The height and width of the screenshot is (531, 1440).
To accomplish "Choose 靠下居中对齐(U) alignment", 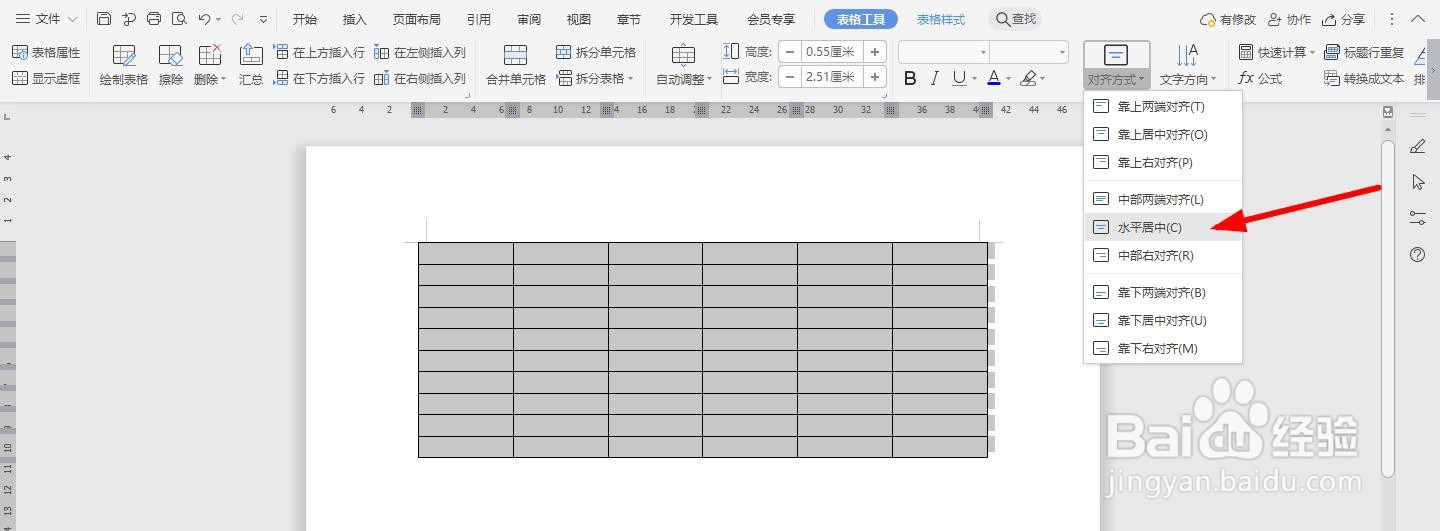I will 1163,321.
